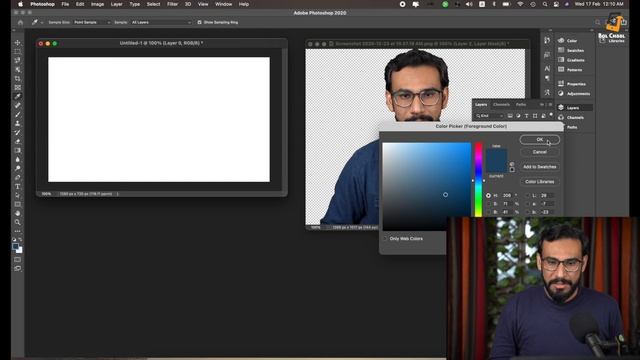Open macOS Spotlight search icon
Image resolution: width=640 pixels, height=360 pixels.
click(544, 4)
